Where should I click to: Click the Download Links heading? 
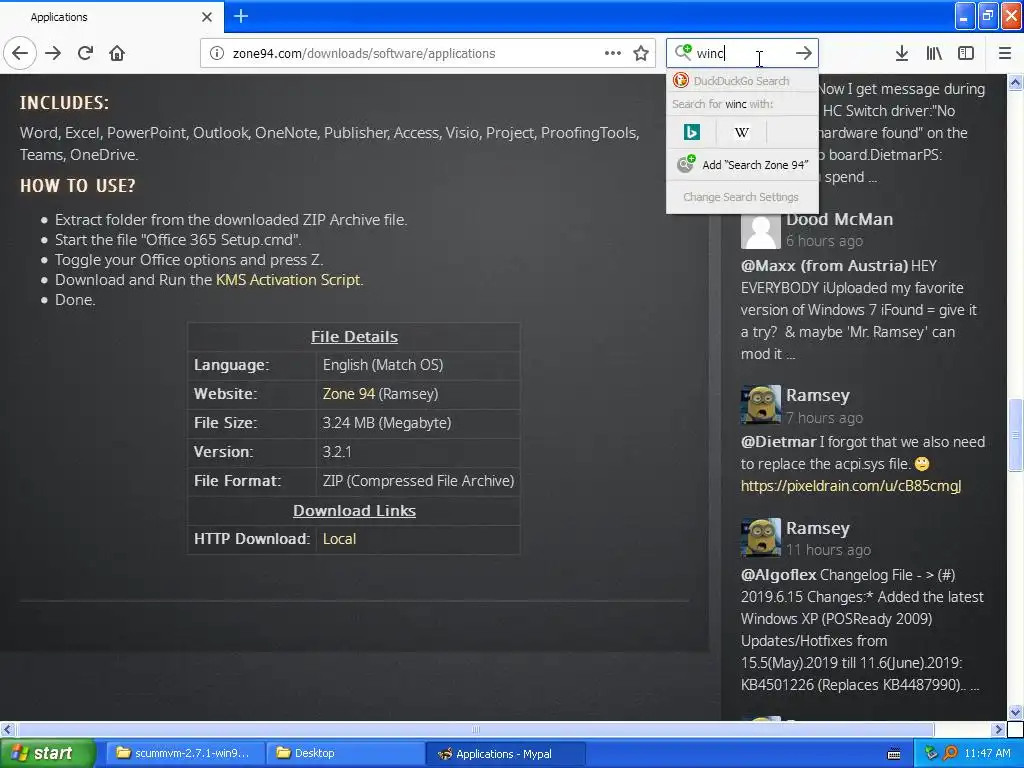coord(354,511)
